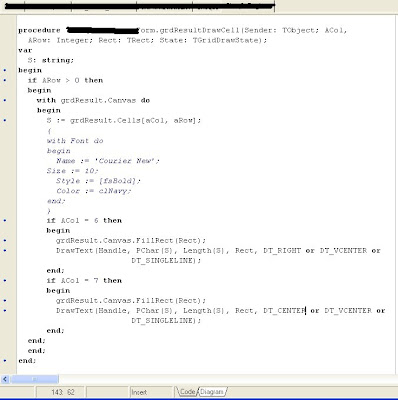The width and height of the screenshot is (398, 400).
Task: Click the 'with grdResult.Canvas do' line
Action: click(93, 100)
